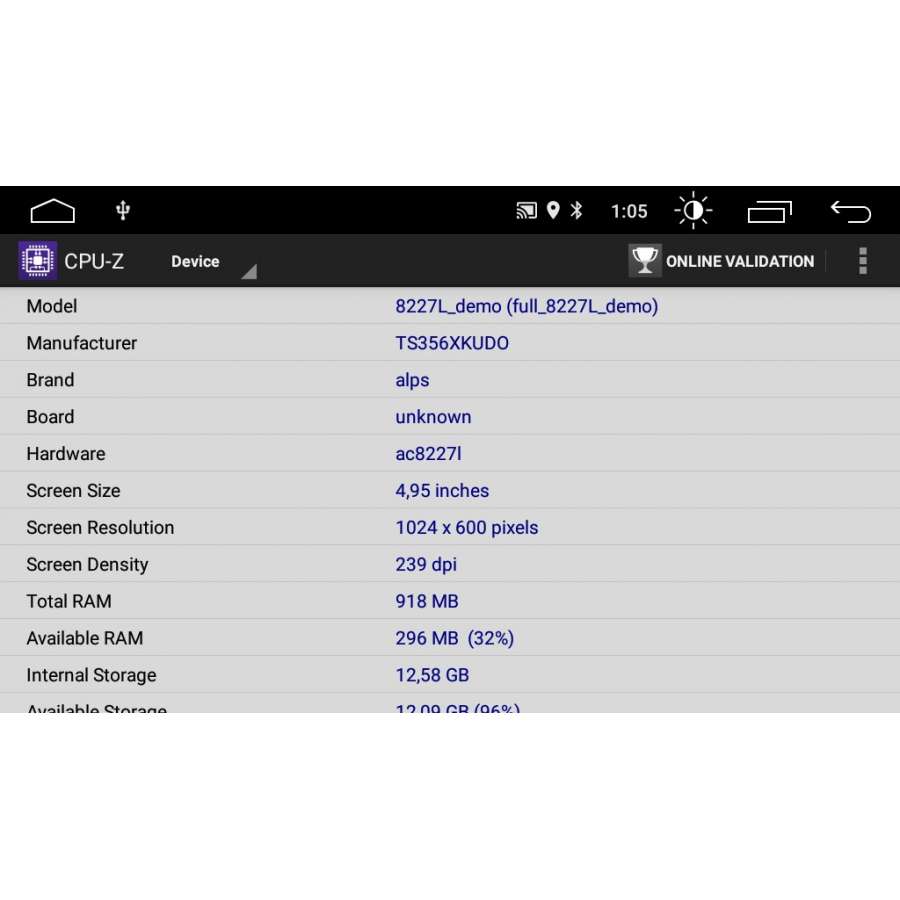This screenshot has width=900, height=900.
Task: Select the ac8227l hardware value
Action: 428,454
